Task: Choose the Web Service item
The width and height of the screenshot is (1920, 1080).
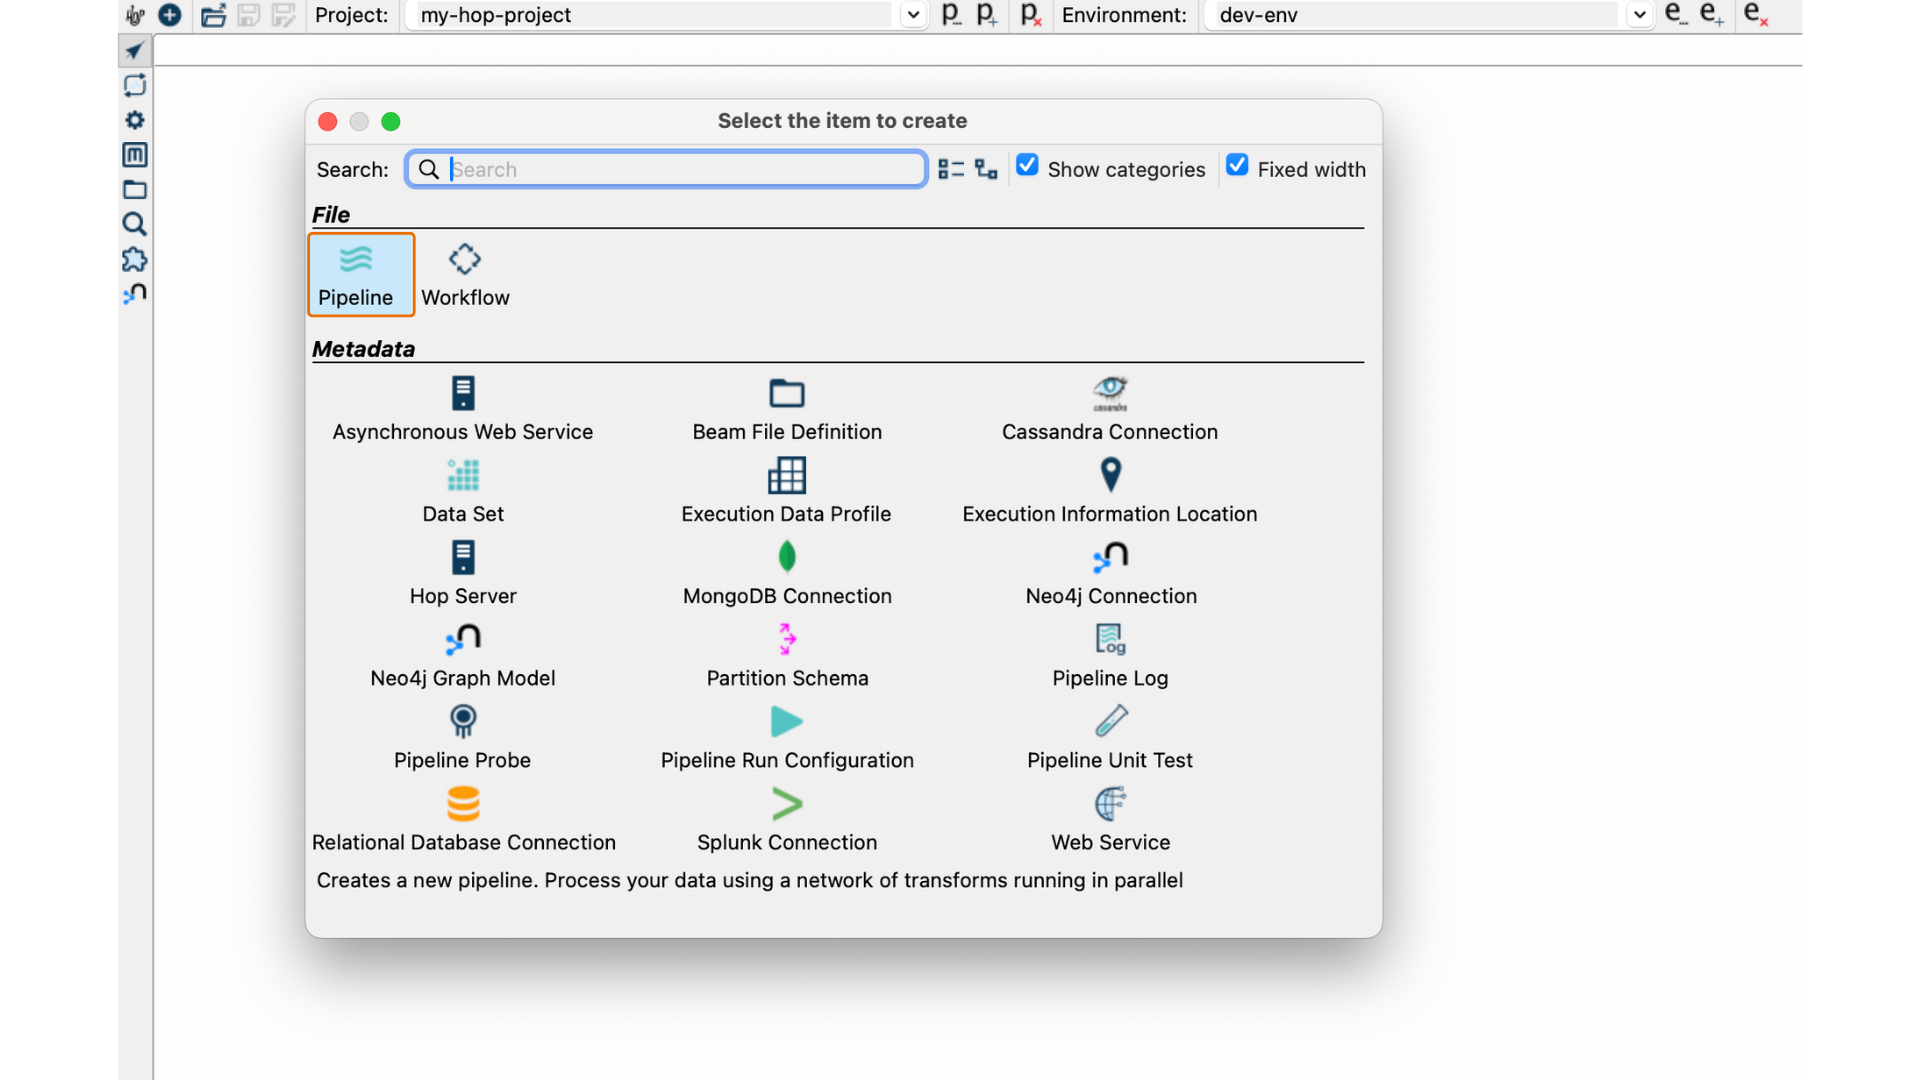Action: [x=1110, y=819]
